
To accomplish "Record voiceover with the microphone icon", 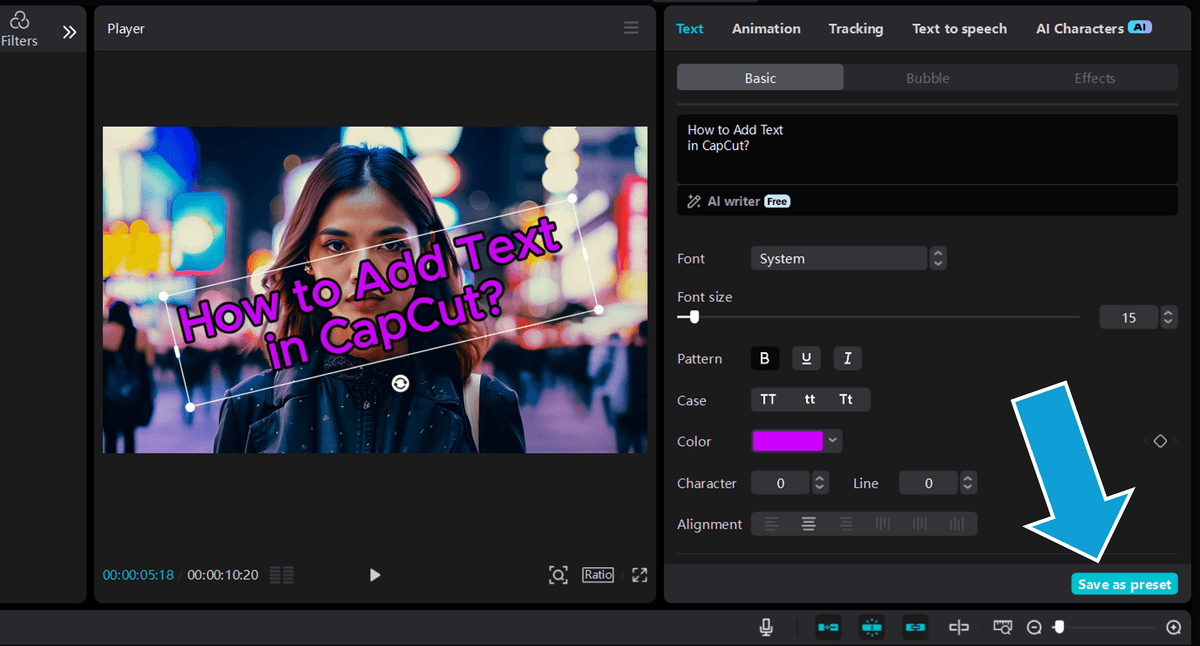I will [766, 627].
